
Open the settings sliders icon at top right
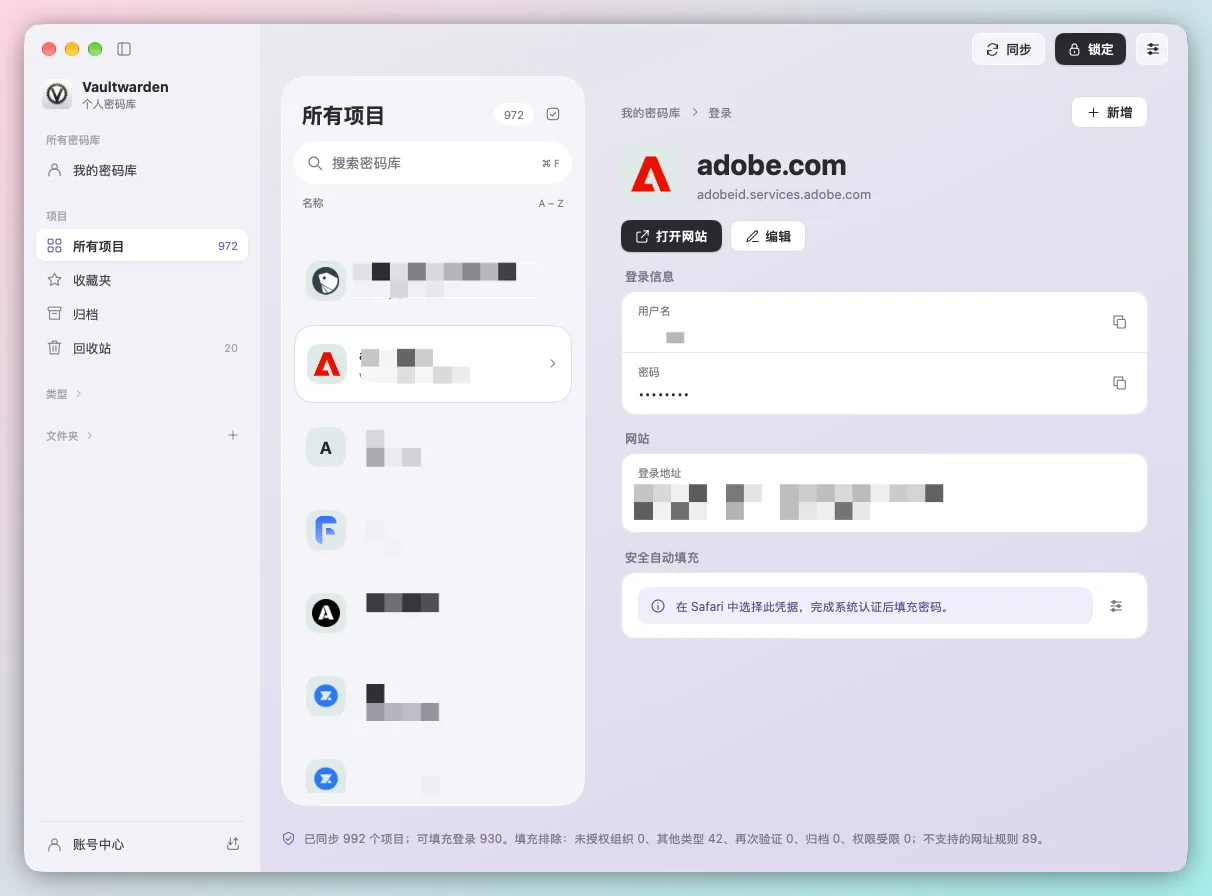coord(1152,49)
